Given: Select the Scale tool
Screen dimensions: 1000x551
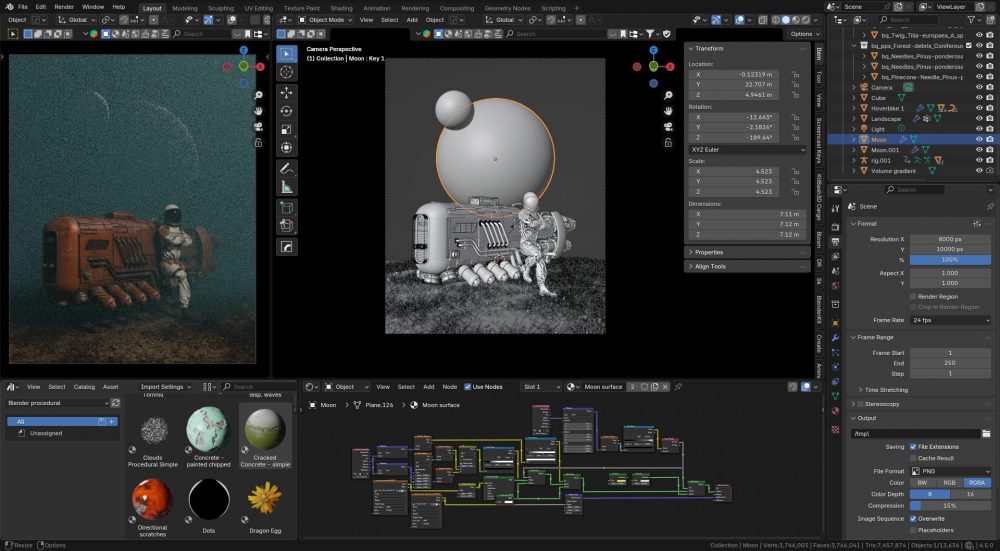Looking at the screenshot, I should 286,129.
